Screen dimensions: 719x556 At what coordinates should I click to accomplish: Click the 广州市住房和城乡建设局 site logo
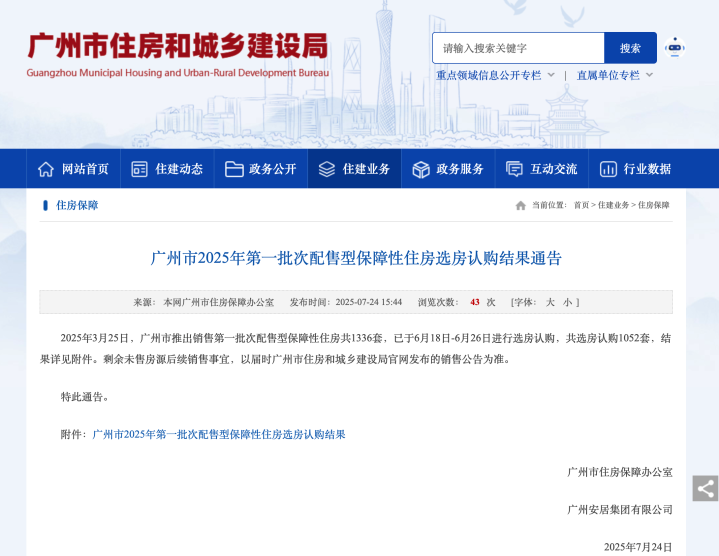(178, 55)
